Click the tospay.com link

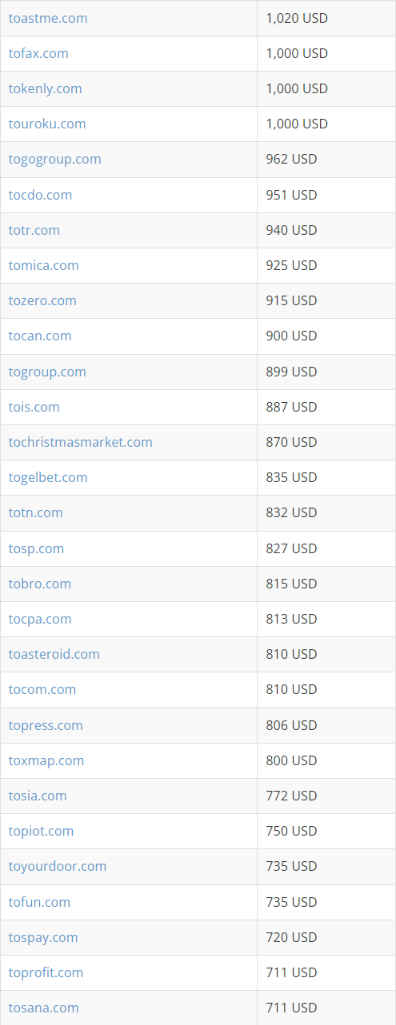click(43, 937)
